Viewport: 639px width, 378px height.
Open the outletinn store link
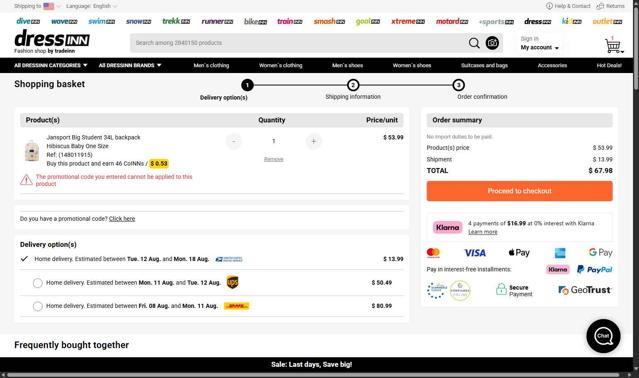[607, 21]
